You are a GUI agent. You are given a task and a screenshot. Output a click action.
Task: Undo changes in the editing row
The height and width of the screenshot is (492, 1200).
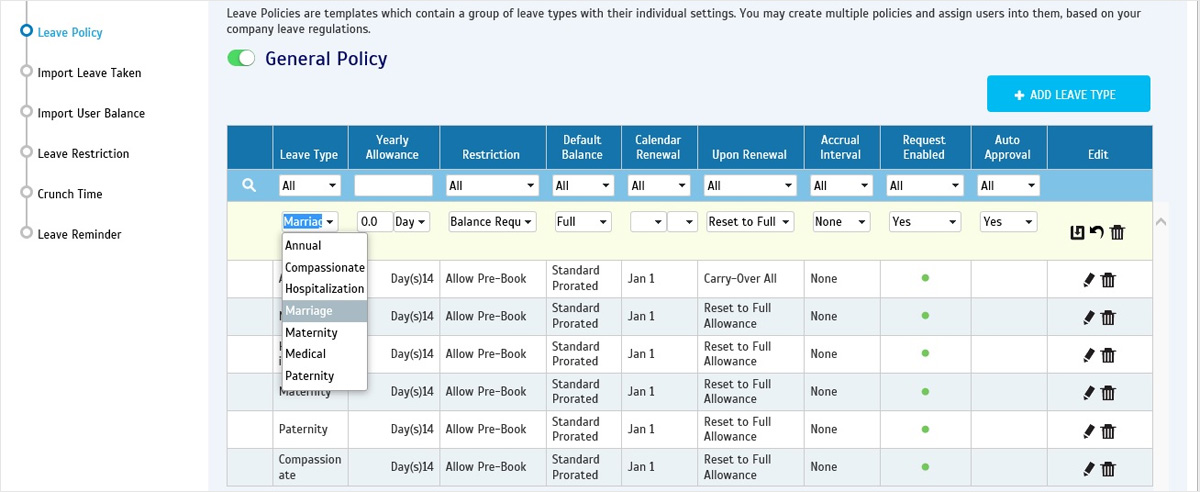(x=1097, y=232)
